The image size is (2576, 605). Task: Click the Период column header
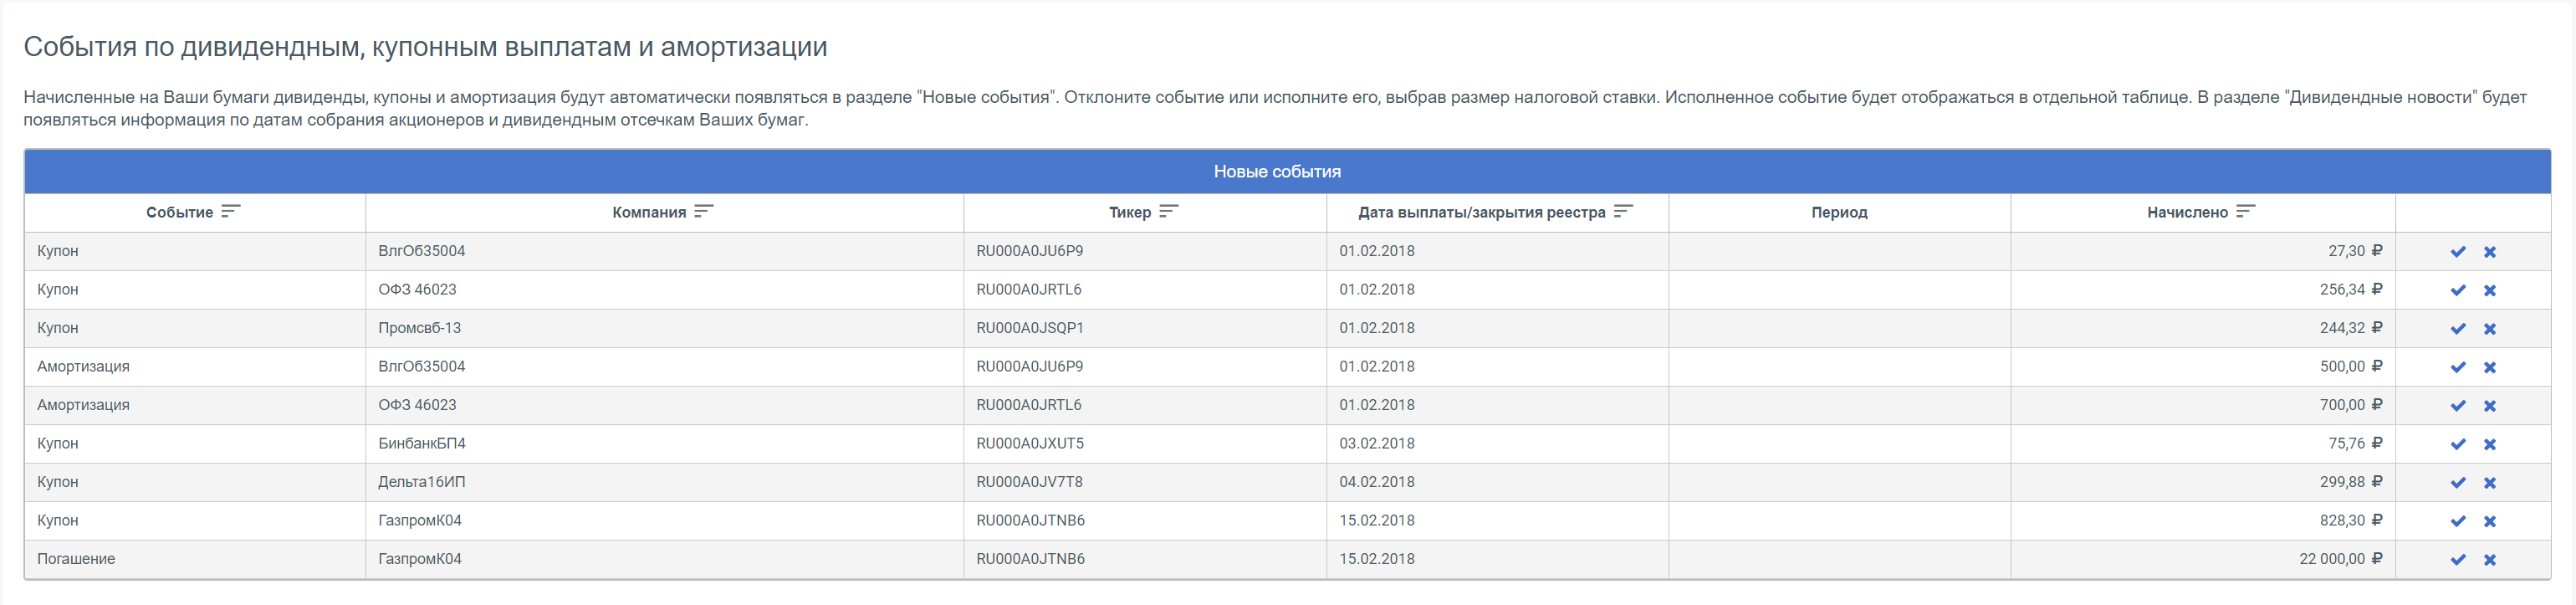coord(1838,213)
